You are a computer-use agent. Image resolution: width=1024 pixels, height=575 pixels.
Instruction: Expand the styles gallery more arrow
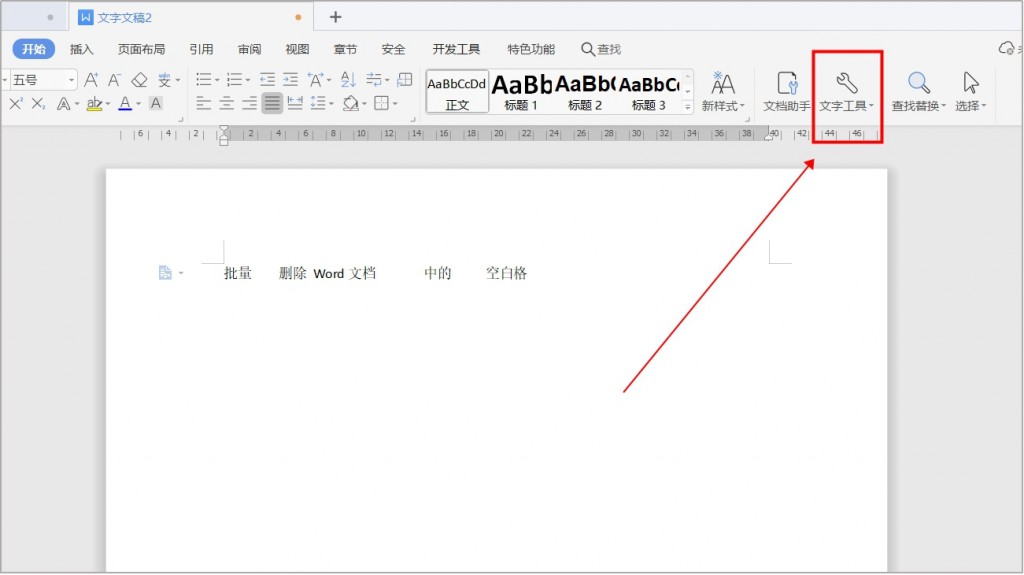[x=687, y=107]
